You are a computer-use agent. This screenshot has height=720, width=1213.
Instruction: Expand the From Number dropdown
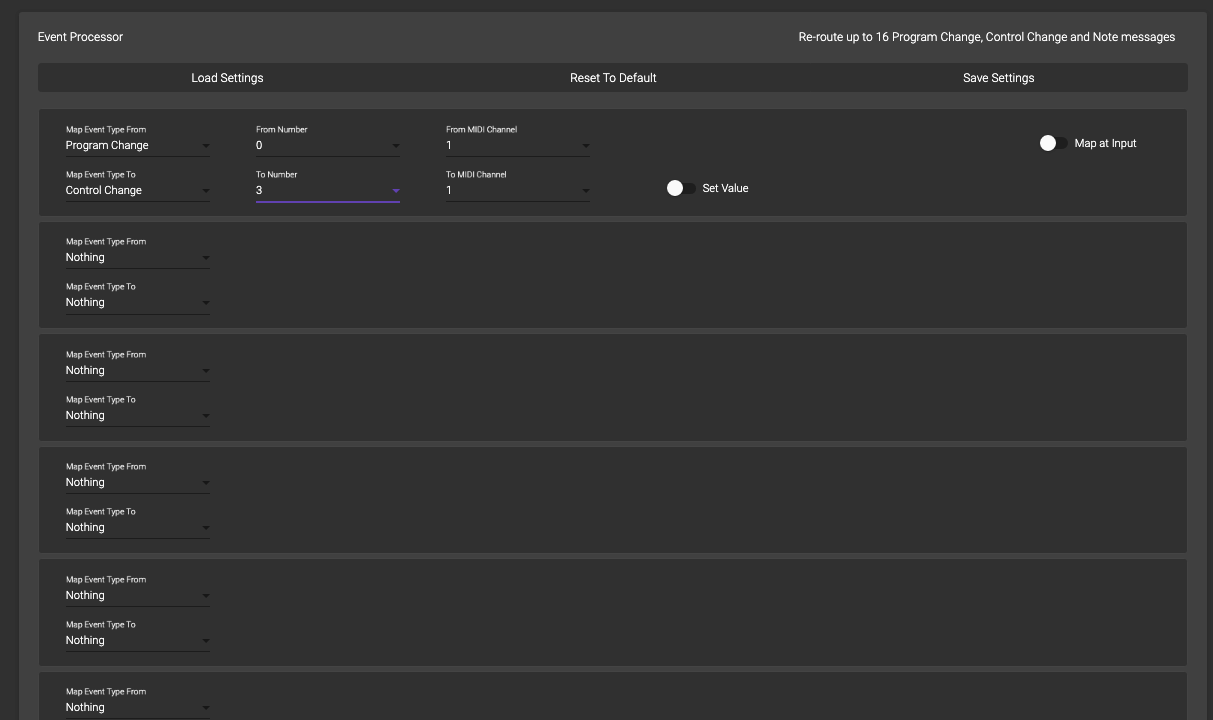[328, 145]
